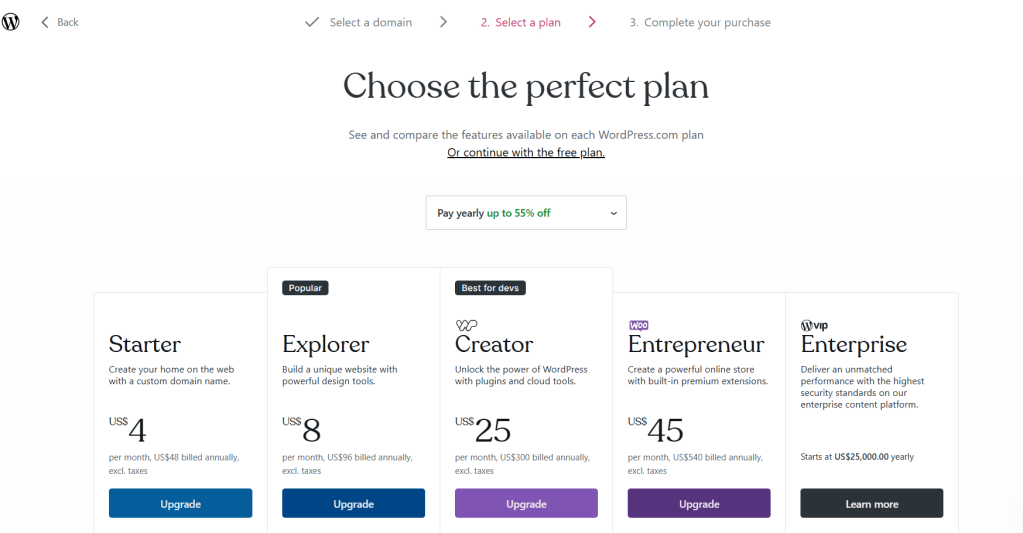Viewport: 1023px width, 533px height.
Task: Click the Woo logo above Entrepreneur
Action: pos(639,325)
